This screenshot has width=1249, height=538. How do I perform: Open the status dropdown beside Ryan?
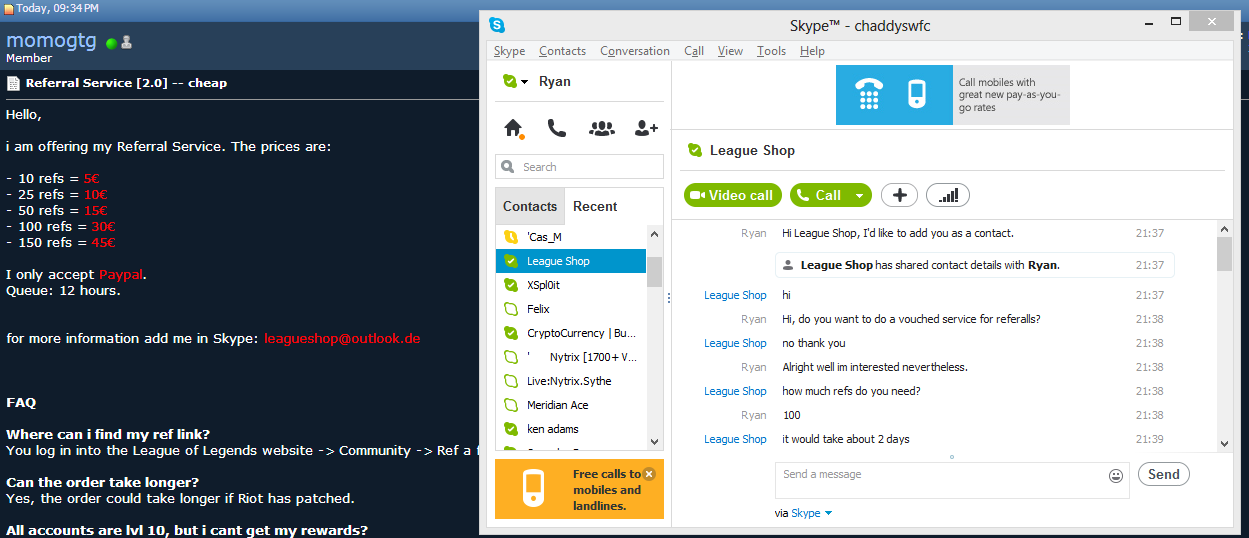524,82
